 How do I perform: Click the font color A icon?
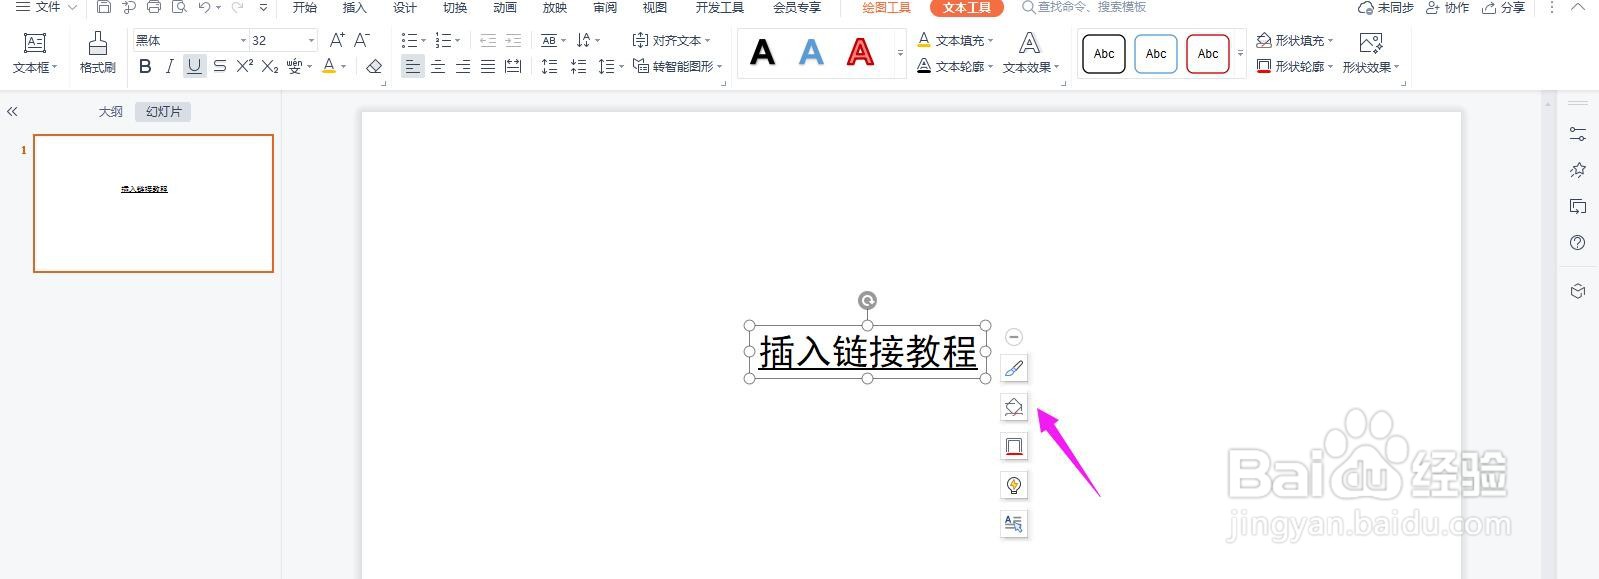coord(329,66)
